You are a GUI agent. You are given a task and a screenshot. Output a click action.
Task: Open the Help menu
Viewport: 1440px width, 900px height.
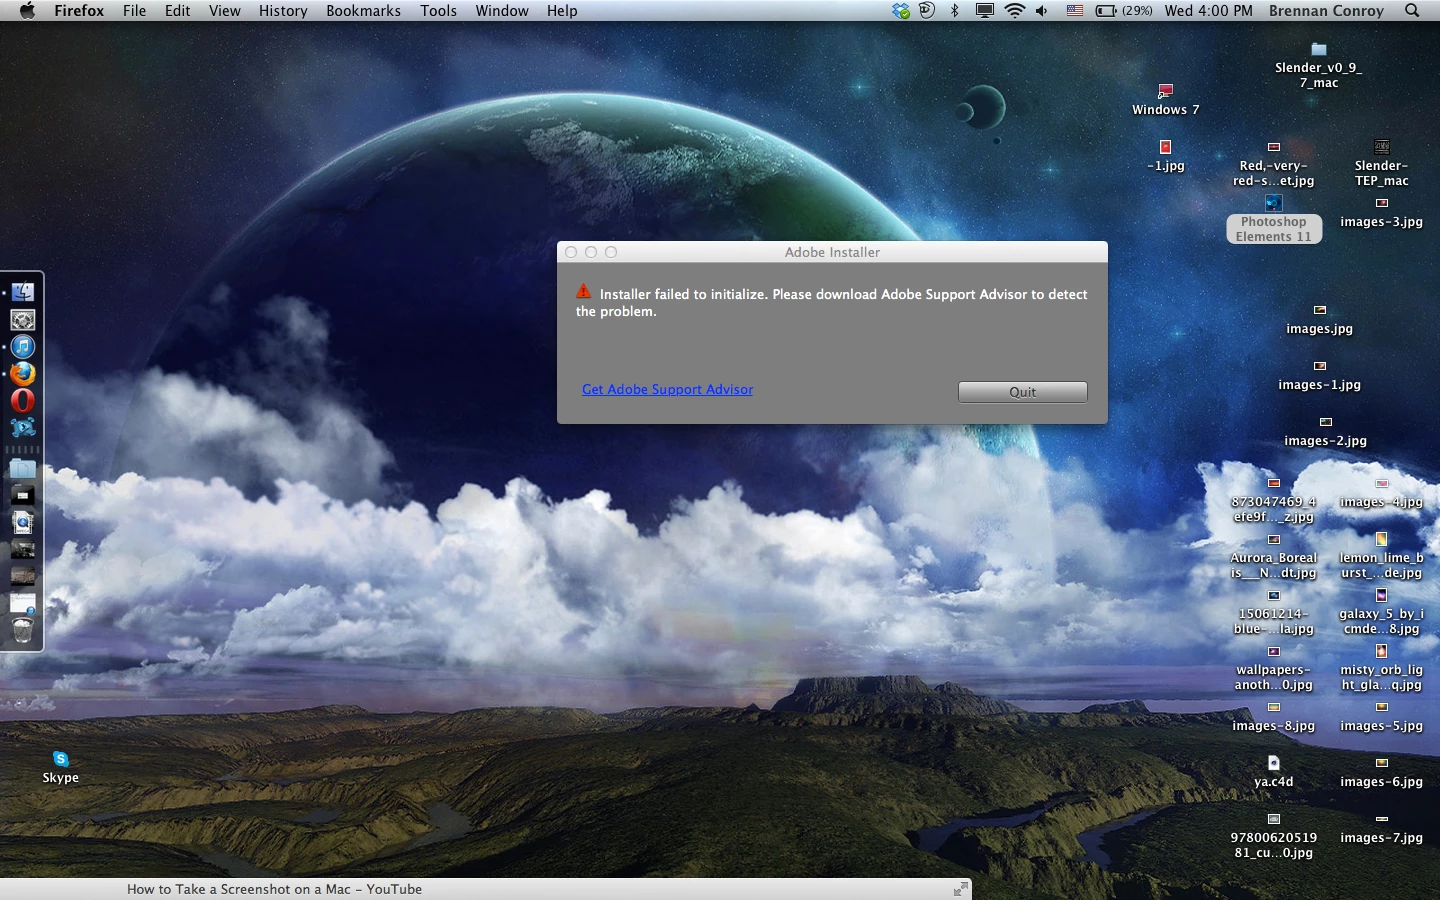562,11
